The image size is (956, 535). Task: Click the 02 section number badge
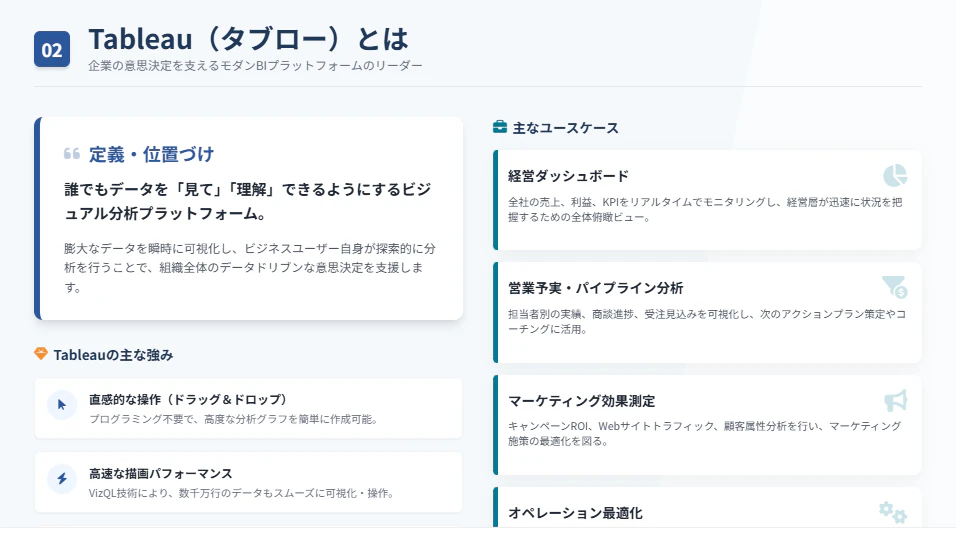coord(52,49)
